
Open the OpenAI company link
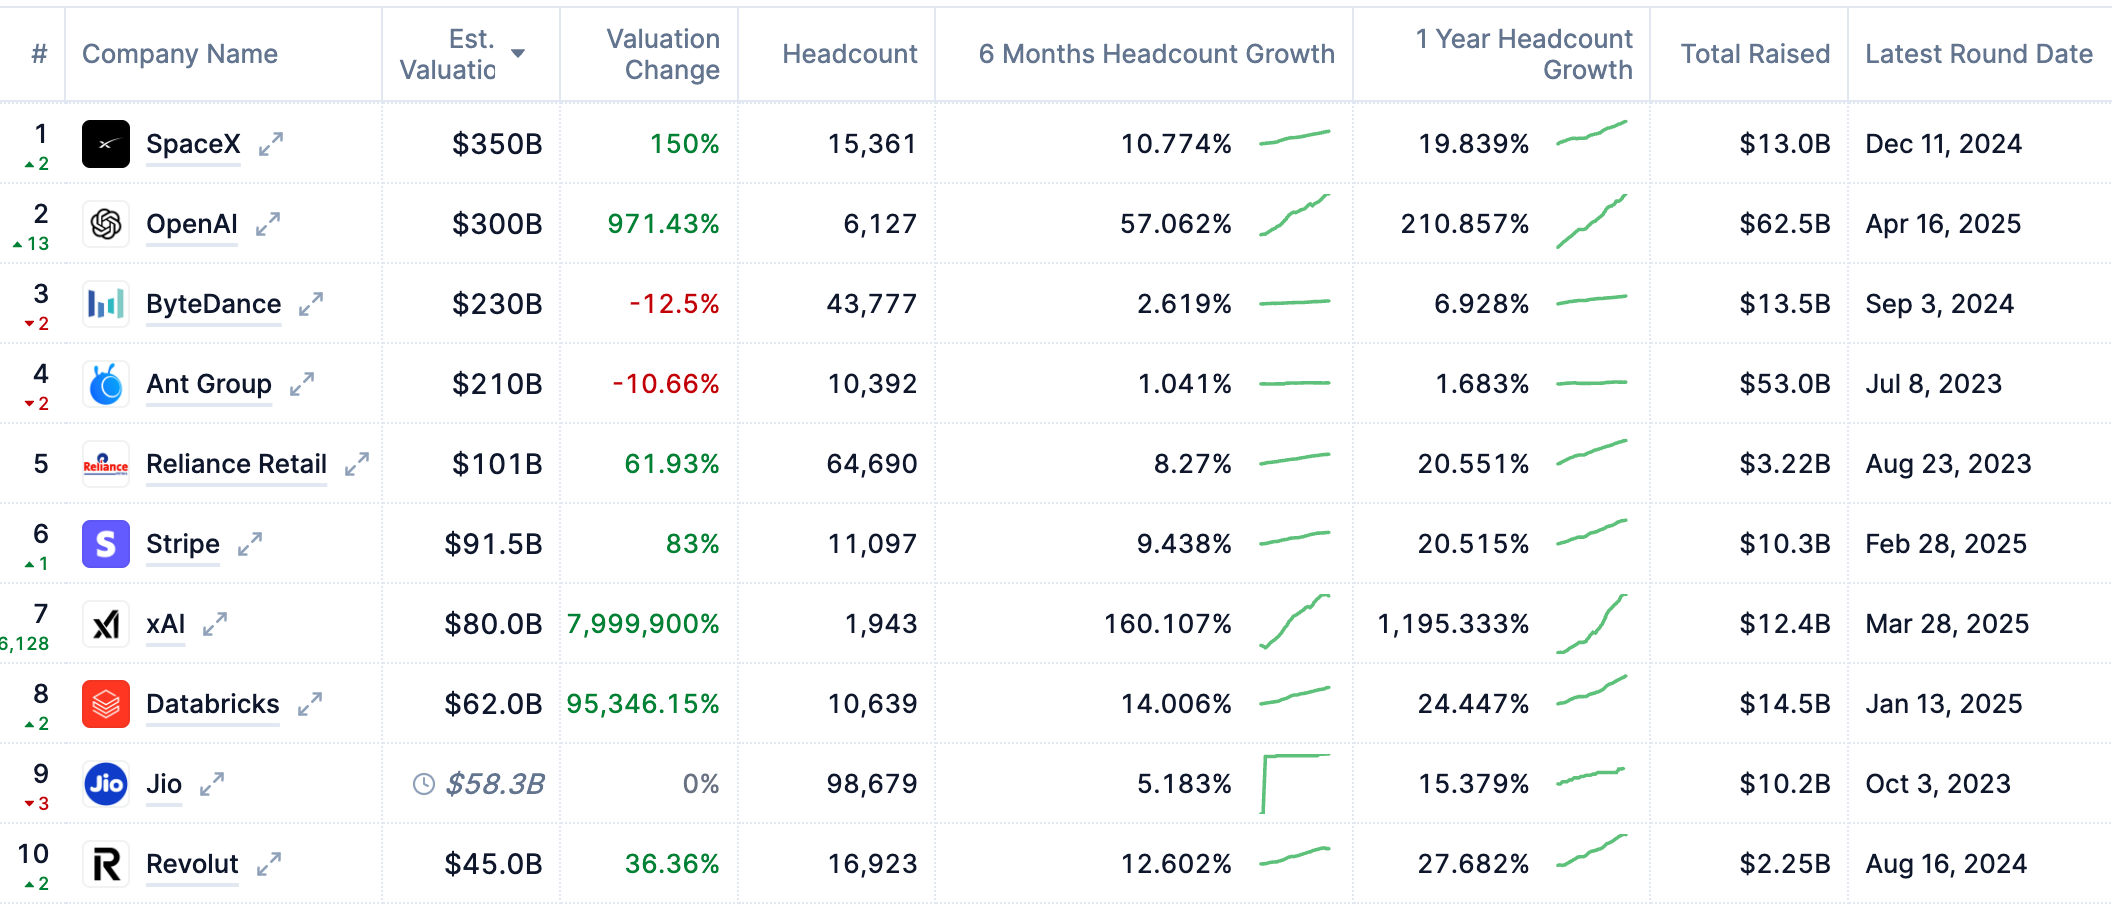(192, 224)
